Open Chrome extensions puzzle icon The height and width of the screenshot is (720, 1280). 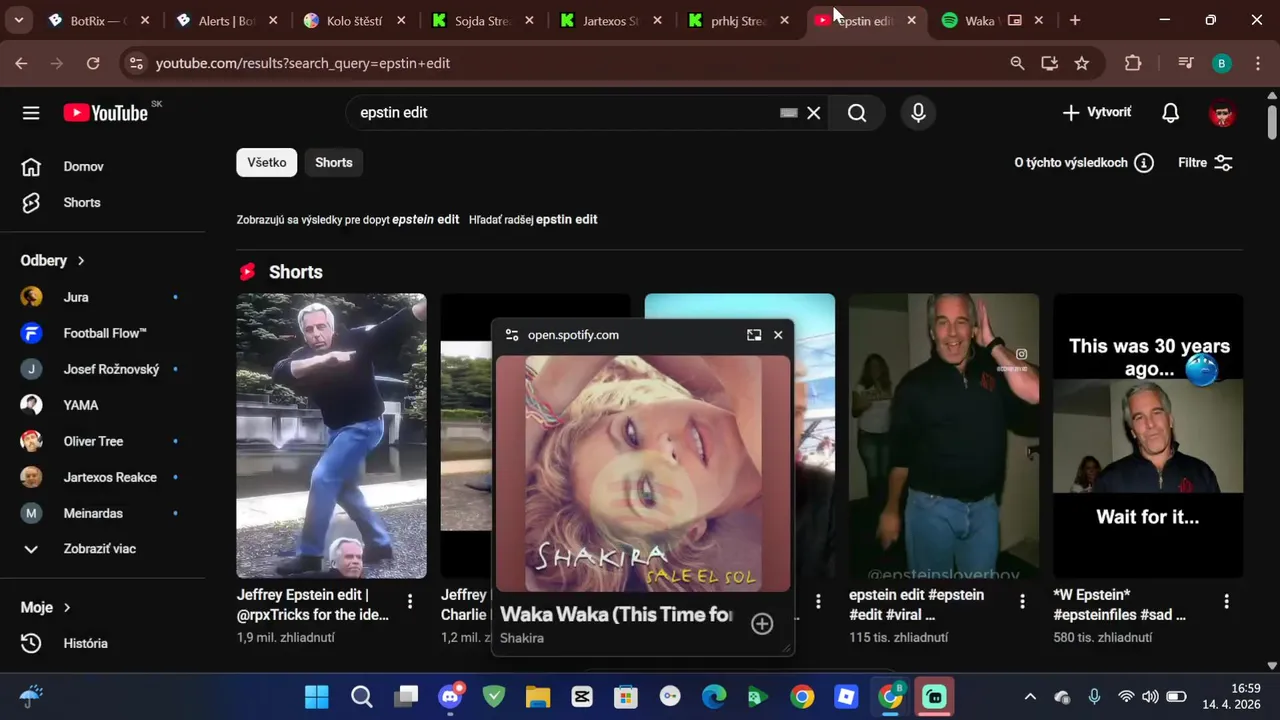click(1132, 63)
